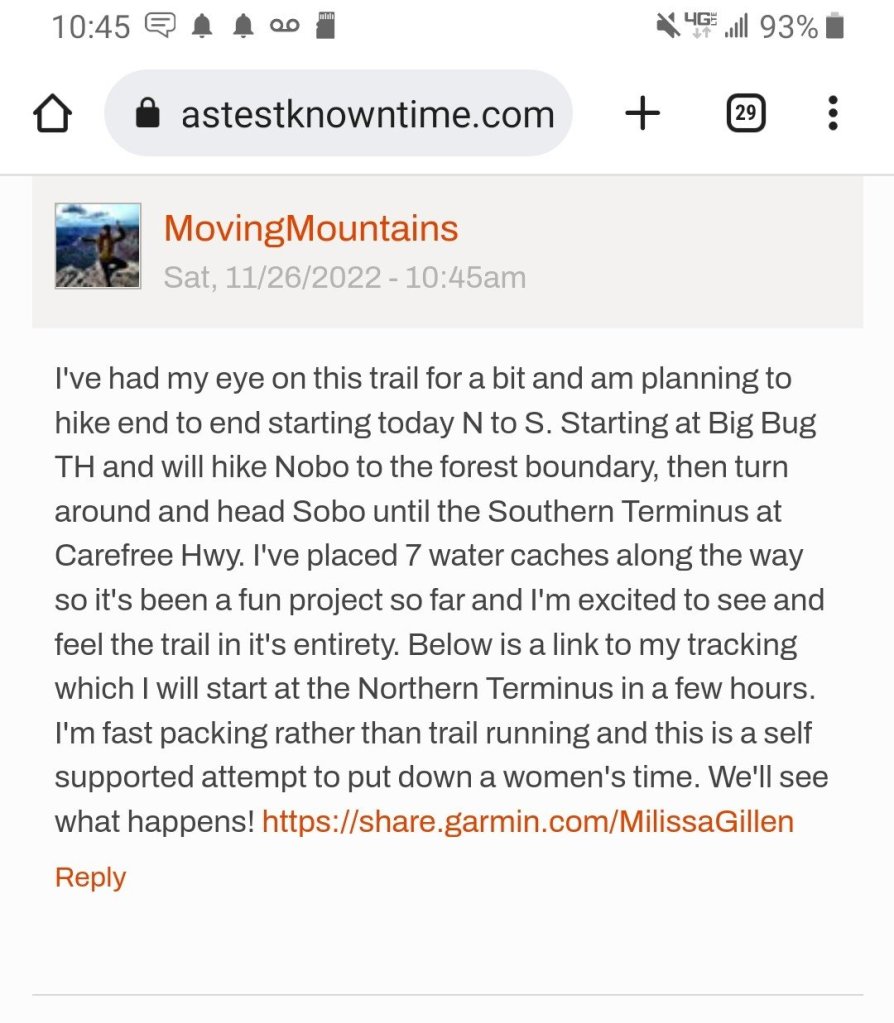The width and height of the screenshot is (894, 1023).
Task: Open the three-dot Chrome menu
Action: 832,114
